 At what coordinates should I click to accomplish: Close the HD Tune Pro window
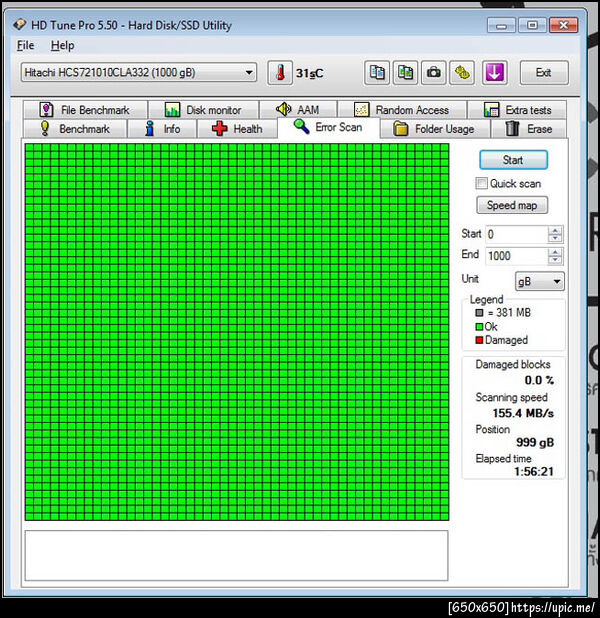[x=564, y=26]
